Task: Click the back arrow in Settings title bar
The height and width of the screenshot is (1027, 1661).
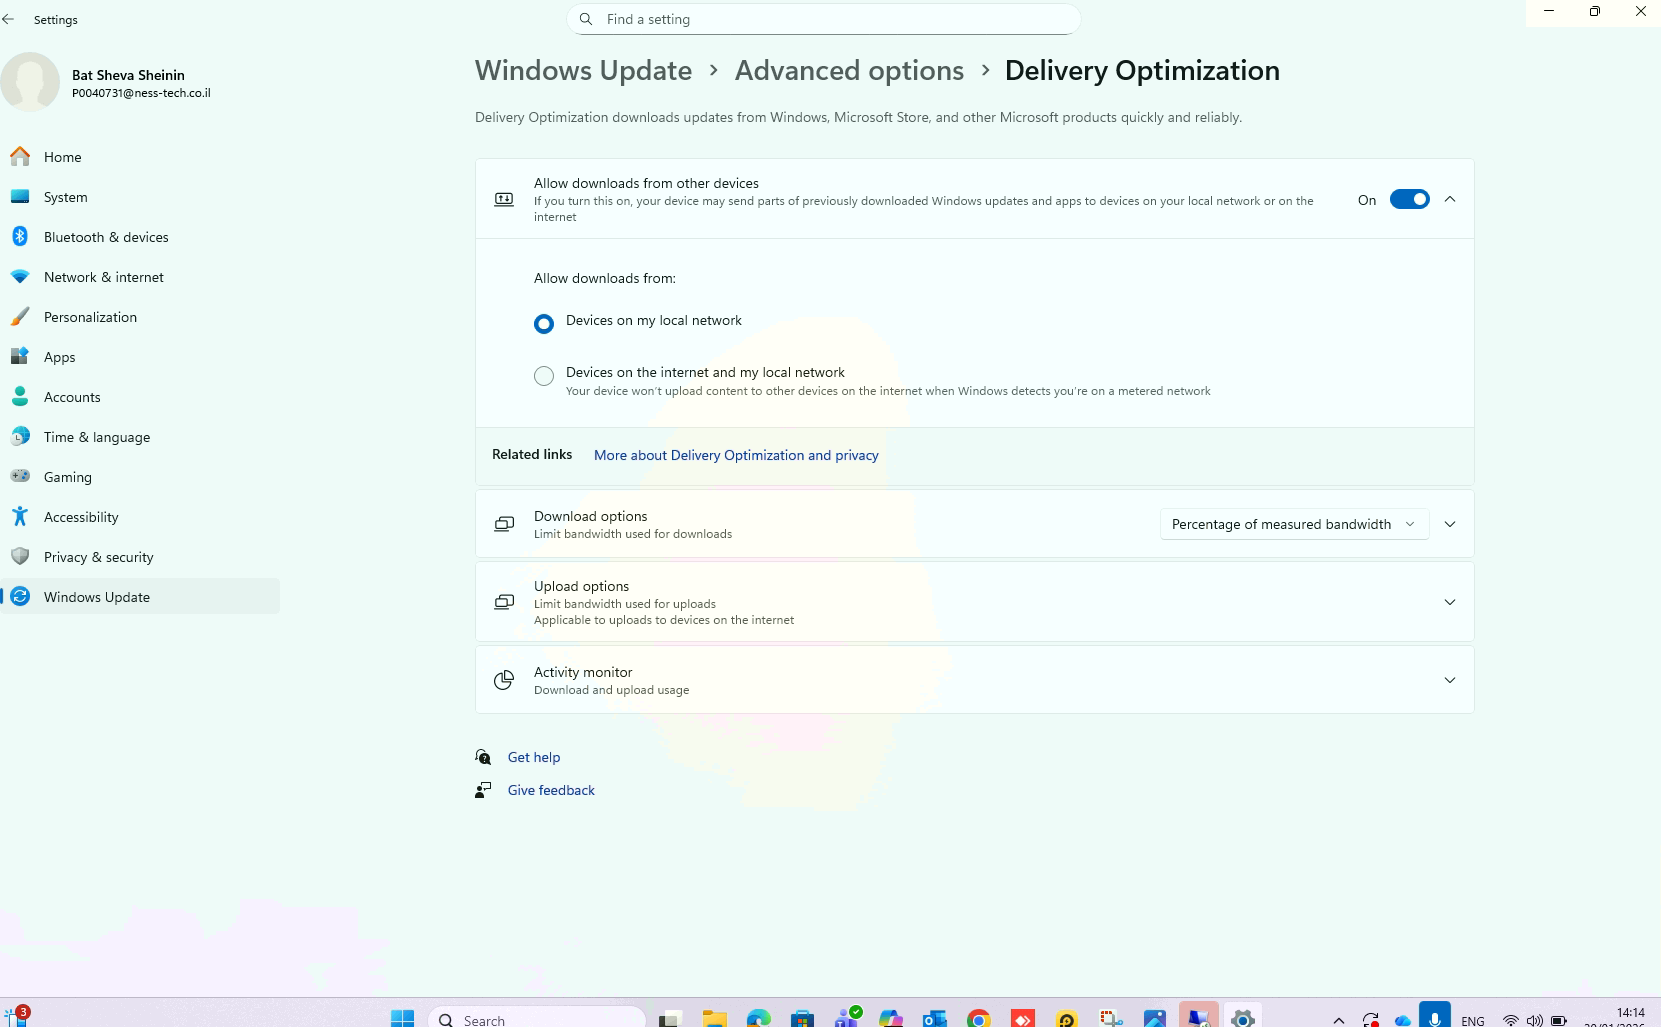Action: pos(9,19)
